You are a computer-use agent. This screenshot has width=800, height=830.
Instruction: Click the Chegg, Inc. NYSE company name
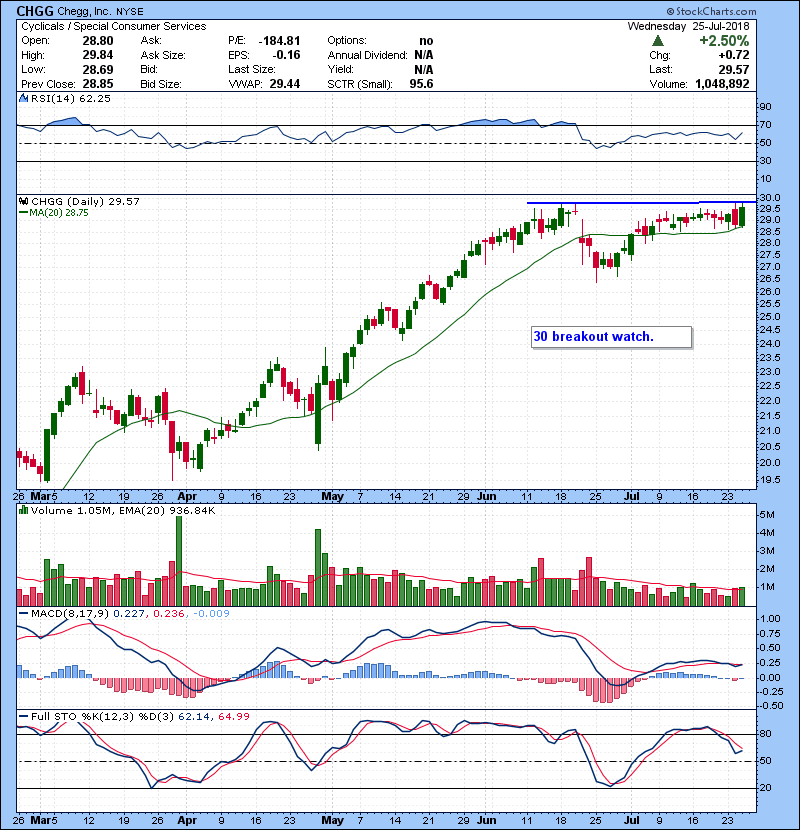click(x=100, y=11)
